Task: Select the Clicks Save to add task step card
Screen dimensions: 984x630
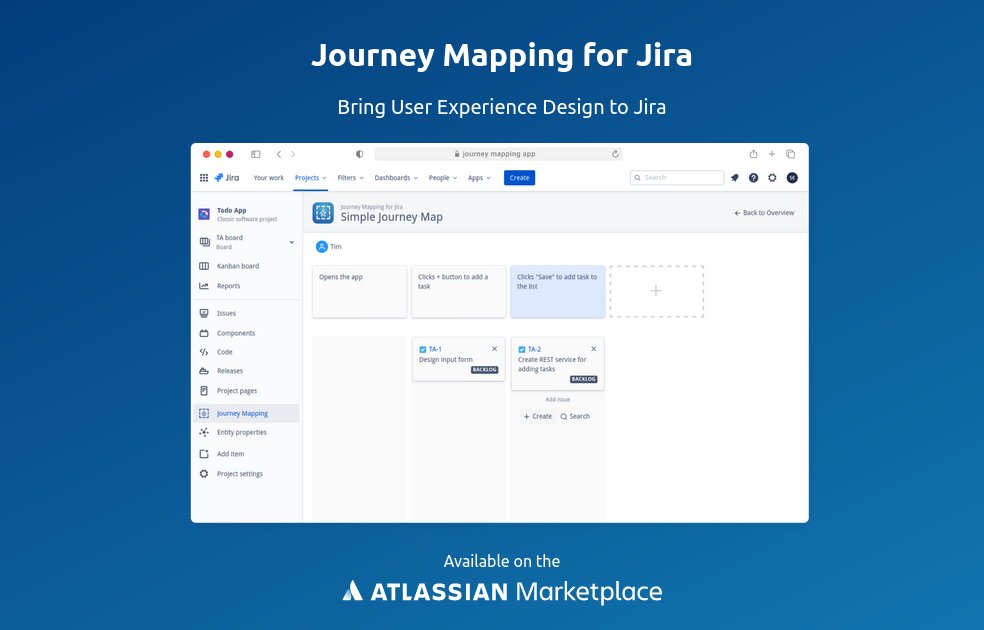Action: pos(557,291)
